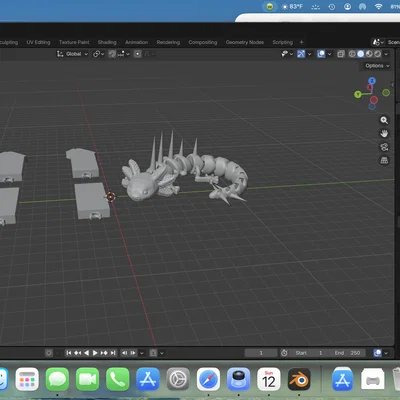Expand the viewport shading options arrow
Screen dimensions: 400x400
(x=386, y=54)
